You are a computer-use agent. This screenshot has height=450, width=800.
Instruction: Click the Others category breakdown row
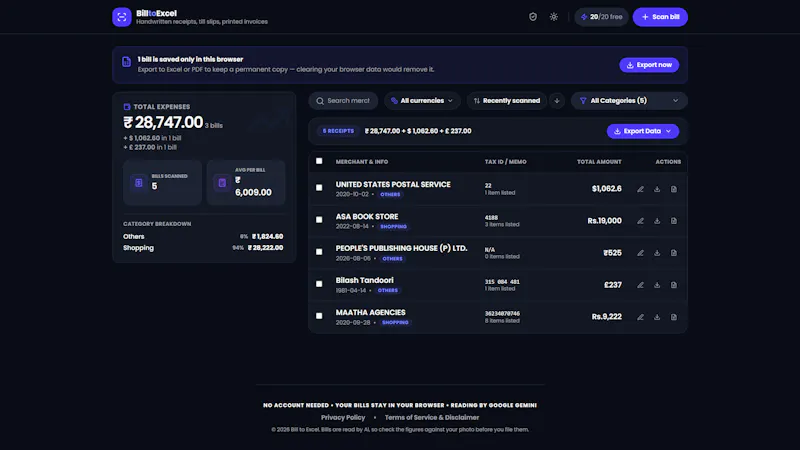(203, 237)
